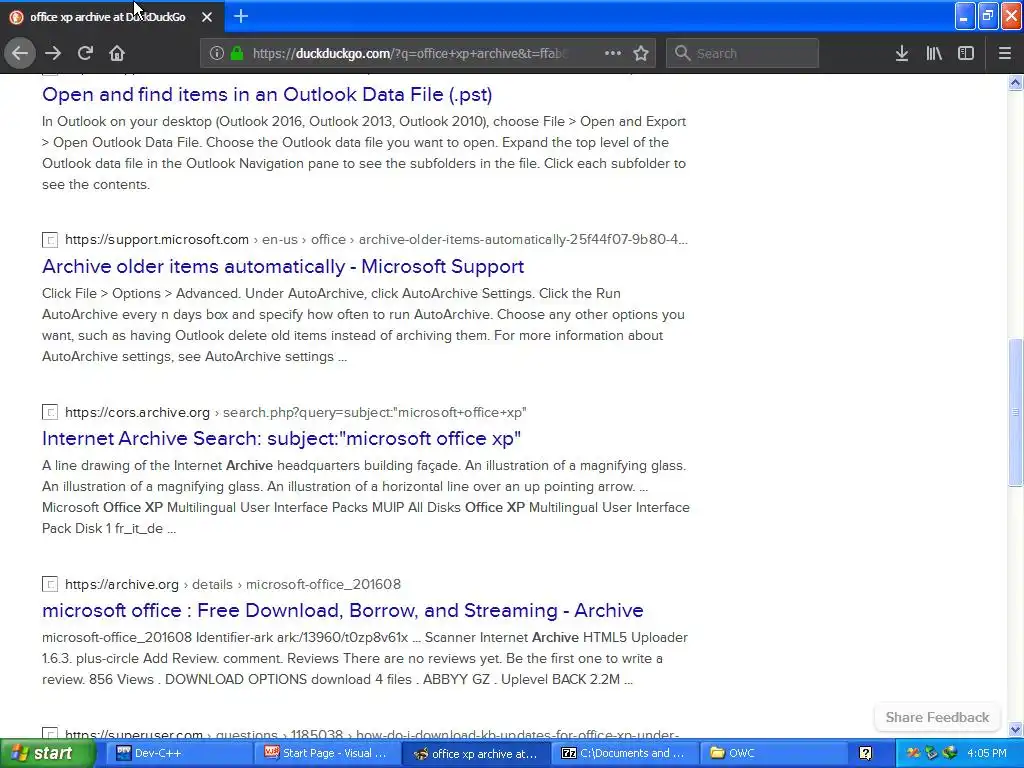Click the vertical scrollbar thumb
1024x768 pixels.
pyautogui.click(x=1015, y=412)
